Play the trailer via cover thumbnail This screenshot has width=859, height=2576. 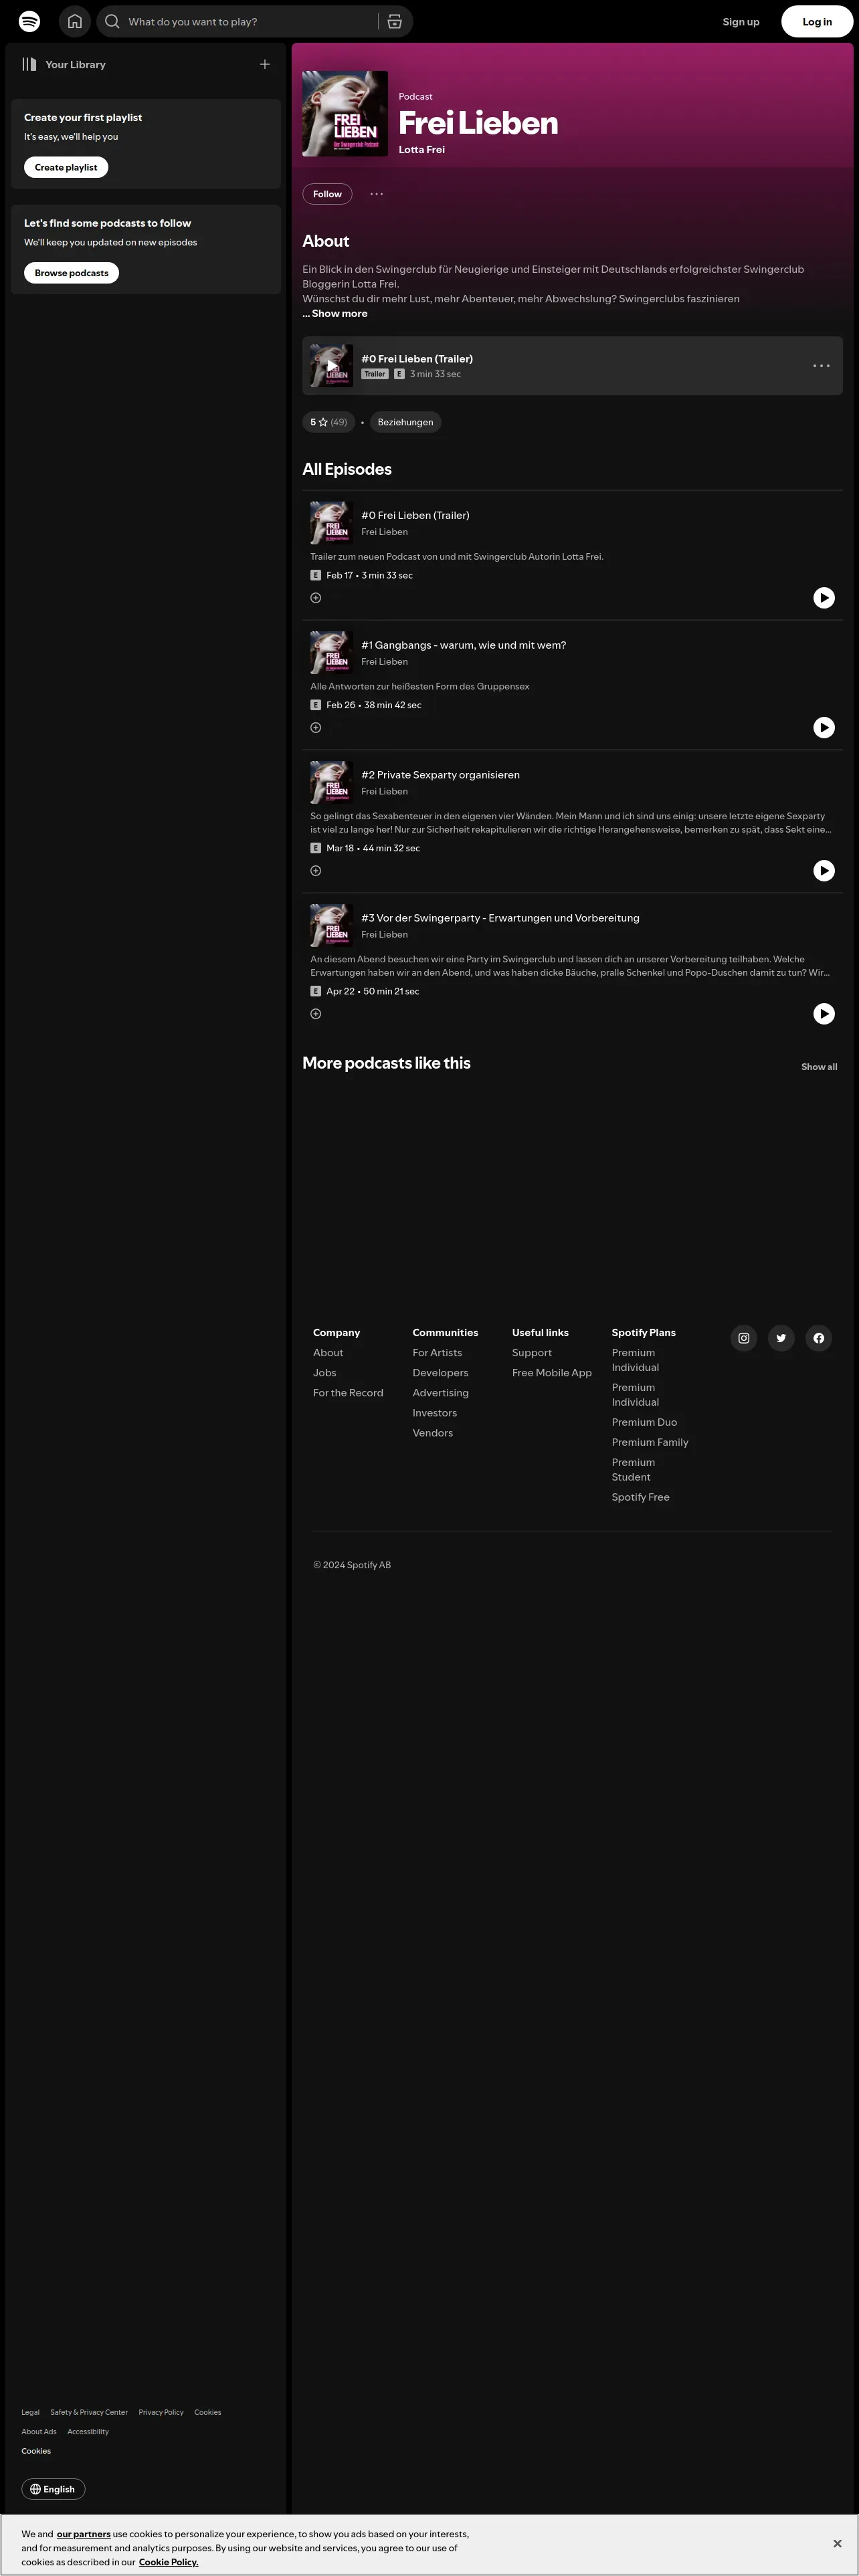click(331, 366)
